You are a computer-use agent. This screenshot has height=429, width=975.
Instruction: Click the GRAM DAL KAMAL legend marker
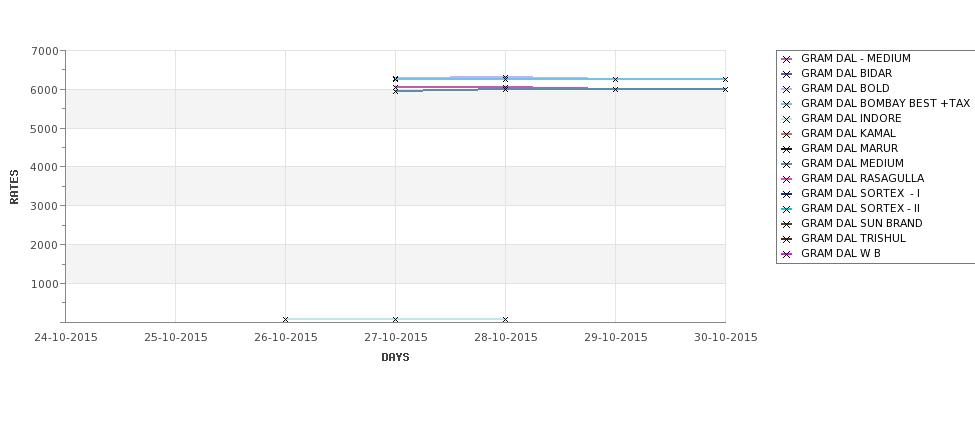[787, 134]
